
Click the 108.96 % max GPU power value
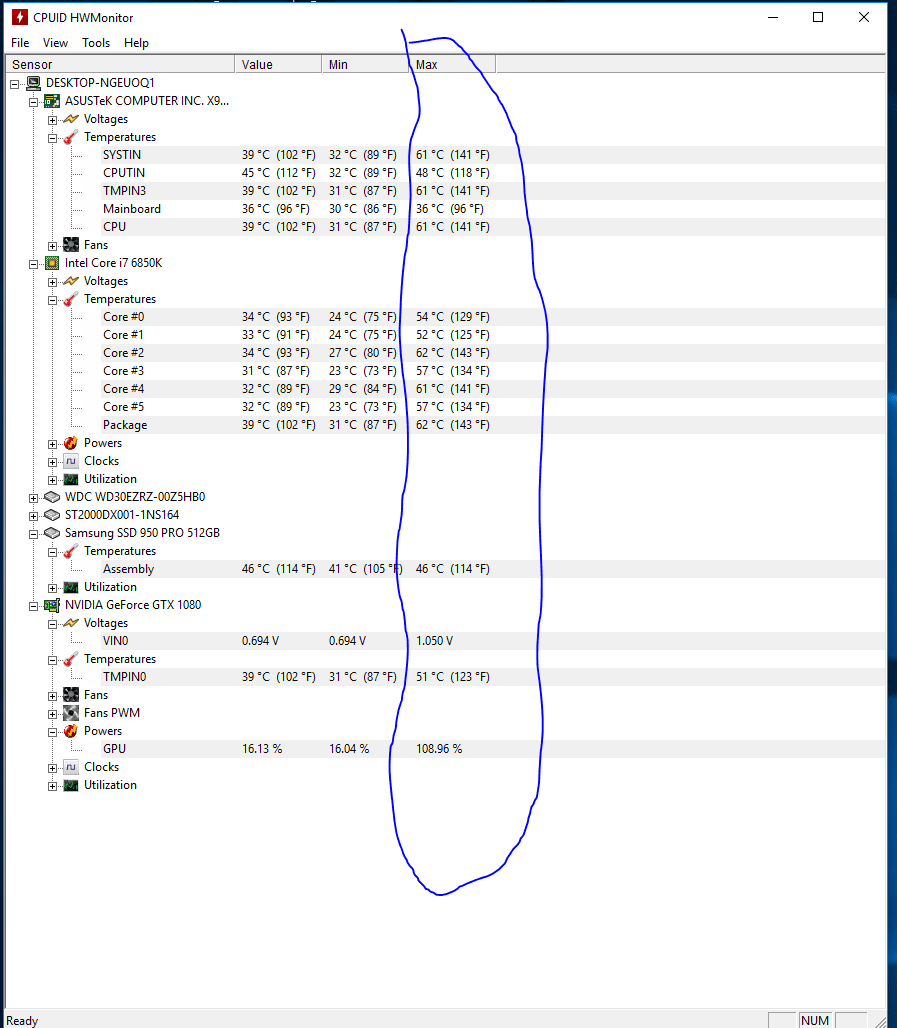[x=439, y=749]
